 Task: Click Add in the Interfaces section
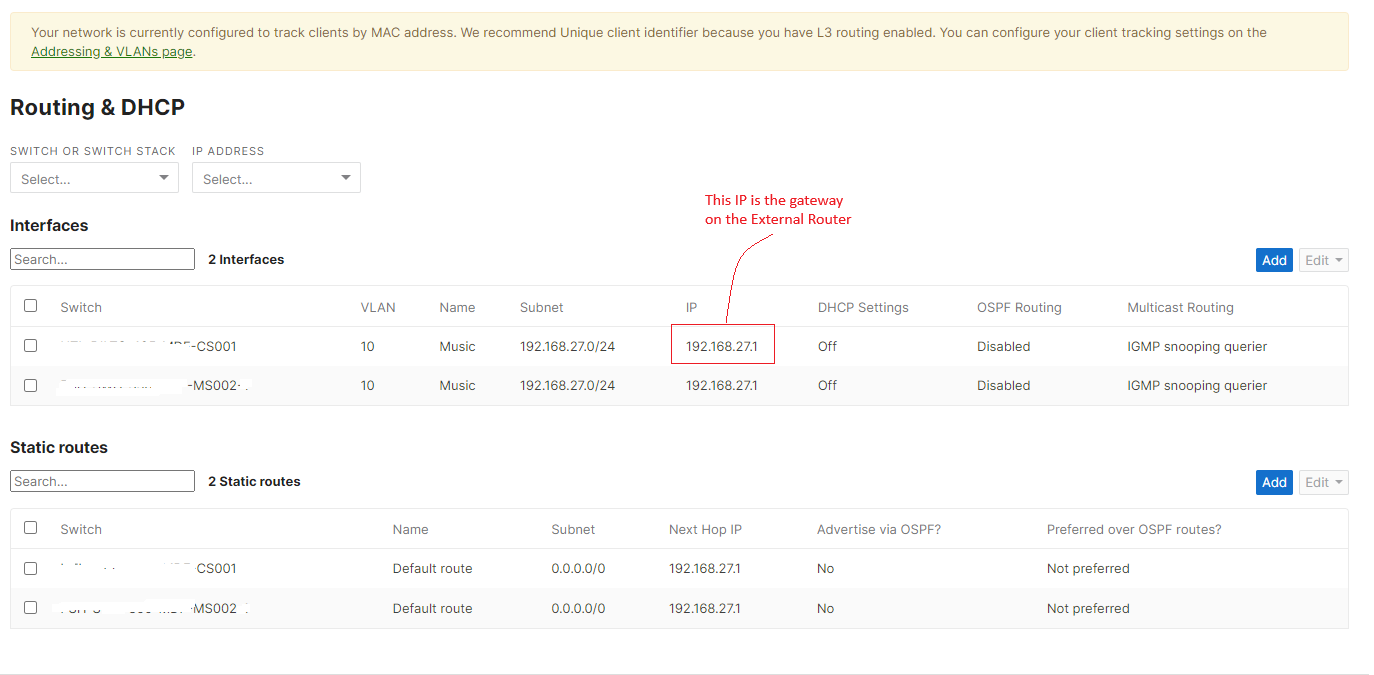pyautogui.click(x=1274, y=259)
